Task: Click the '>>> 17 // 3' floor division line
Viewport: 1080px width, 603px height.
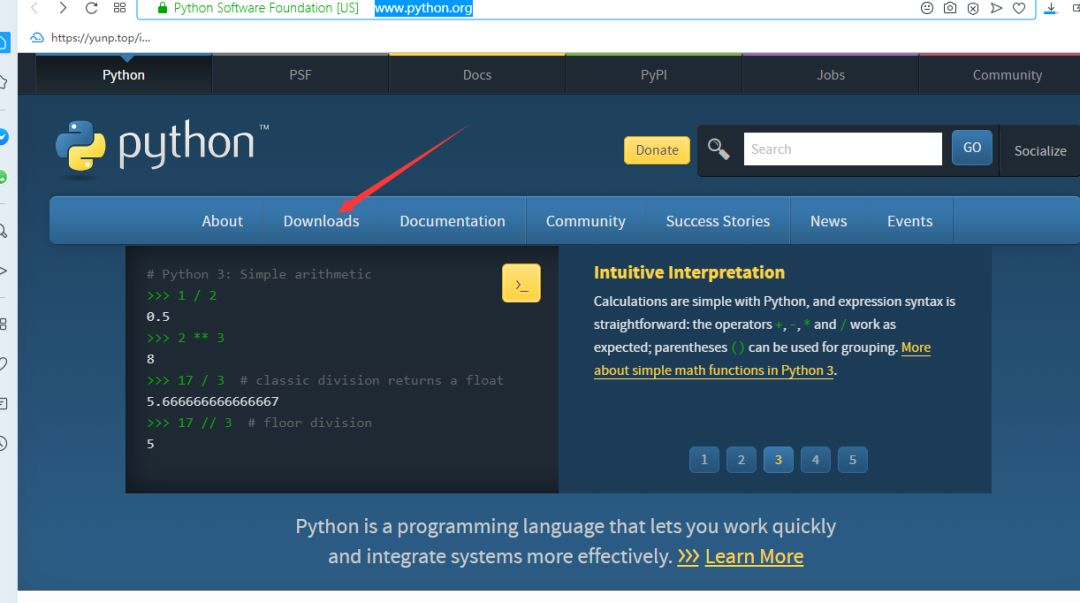Action: pos(259,422)
